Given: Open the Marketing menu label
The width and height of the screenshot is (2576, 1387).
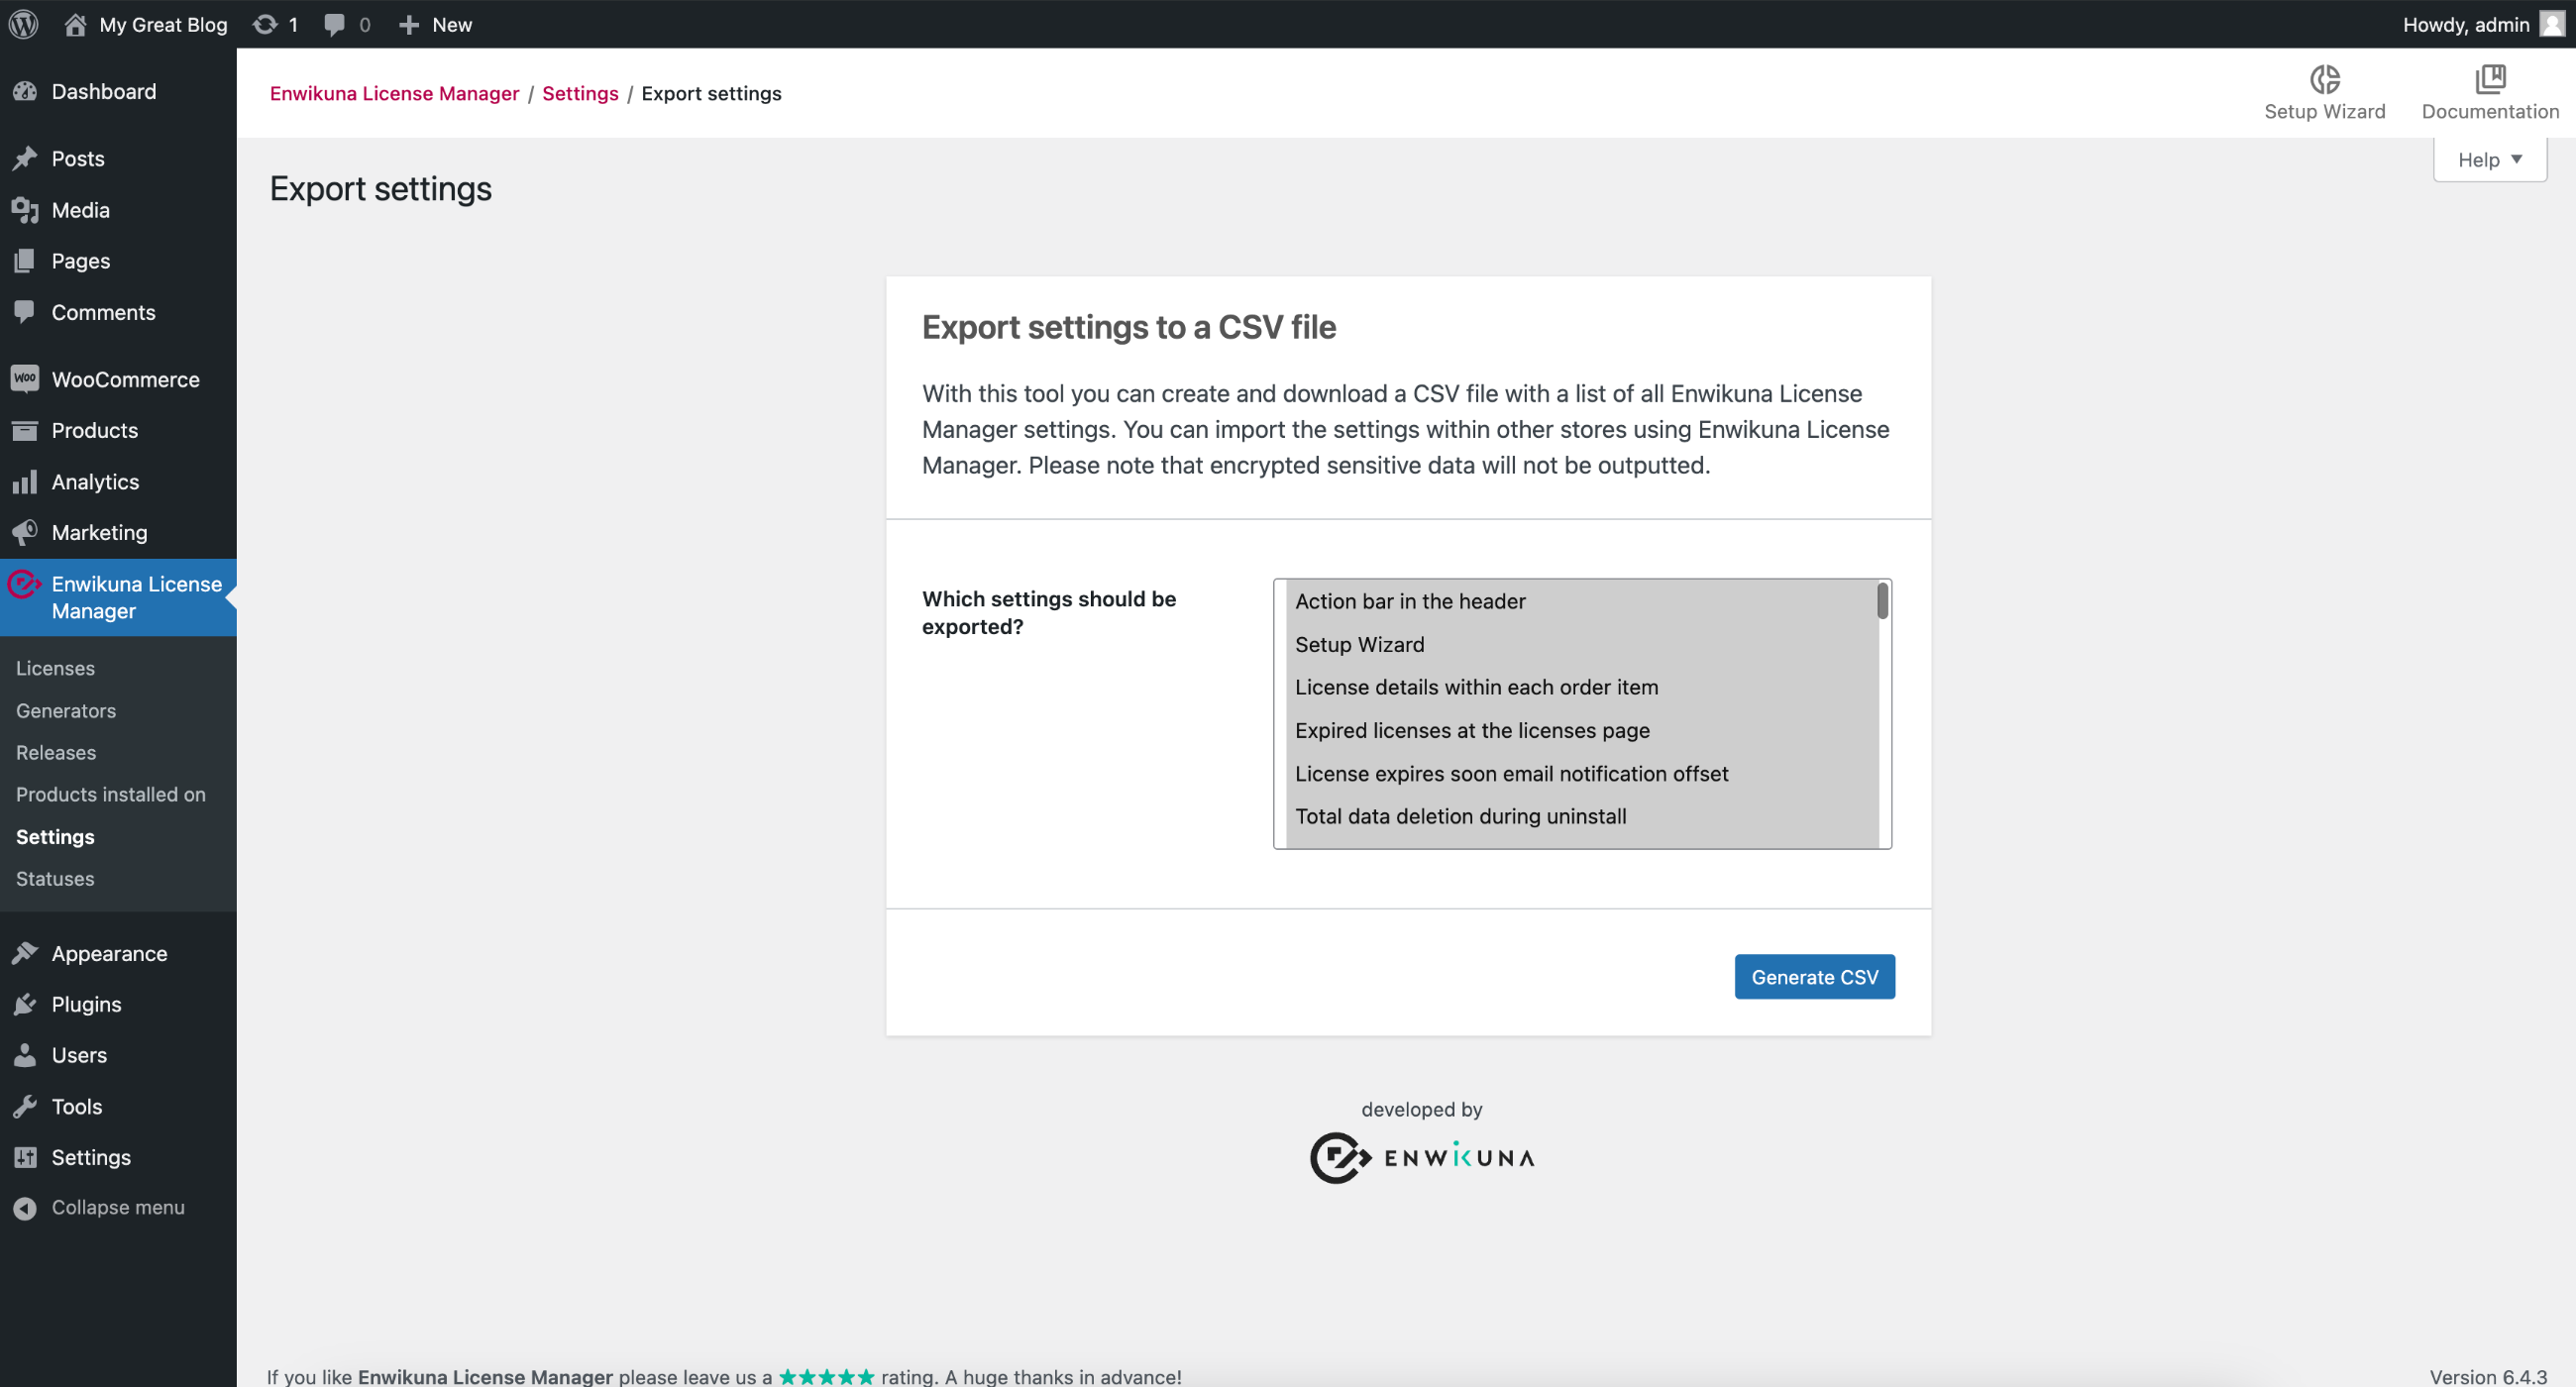Looking at the screenshot, I should [x=99, y=532].
